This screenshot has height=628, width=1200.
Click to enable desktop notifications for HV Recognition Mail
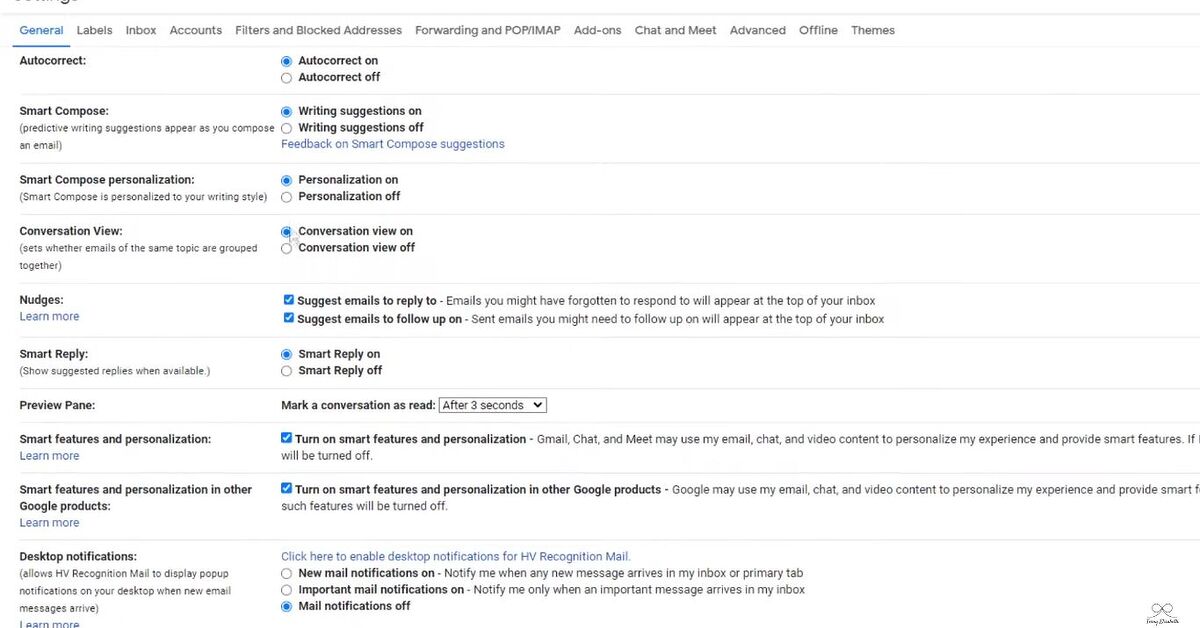pos(455,556)
